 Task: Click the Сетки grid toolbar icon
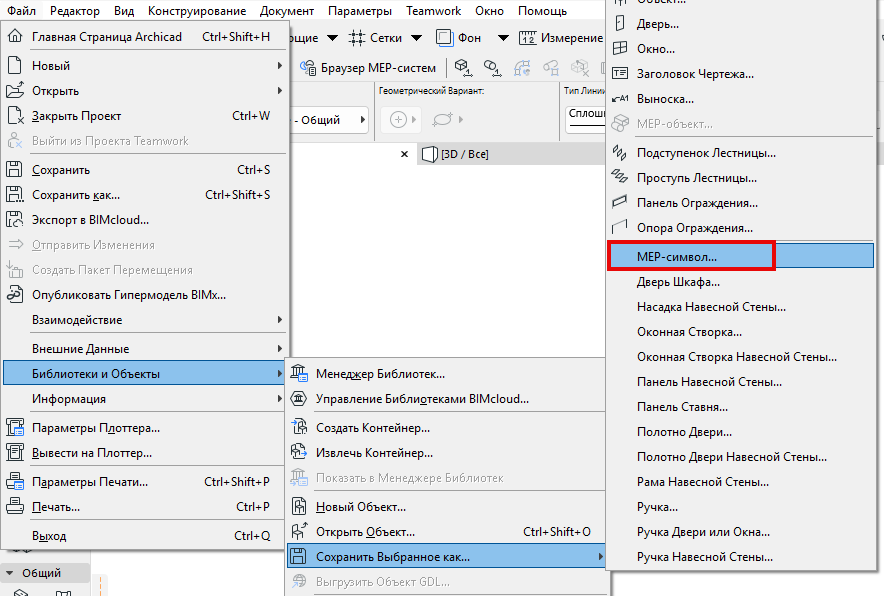coord(357,38)
